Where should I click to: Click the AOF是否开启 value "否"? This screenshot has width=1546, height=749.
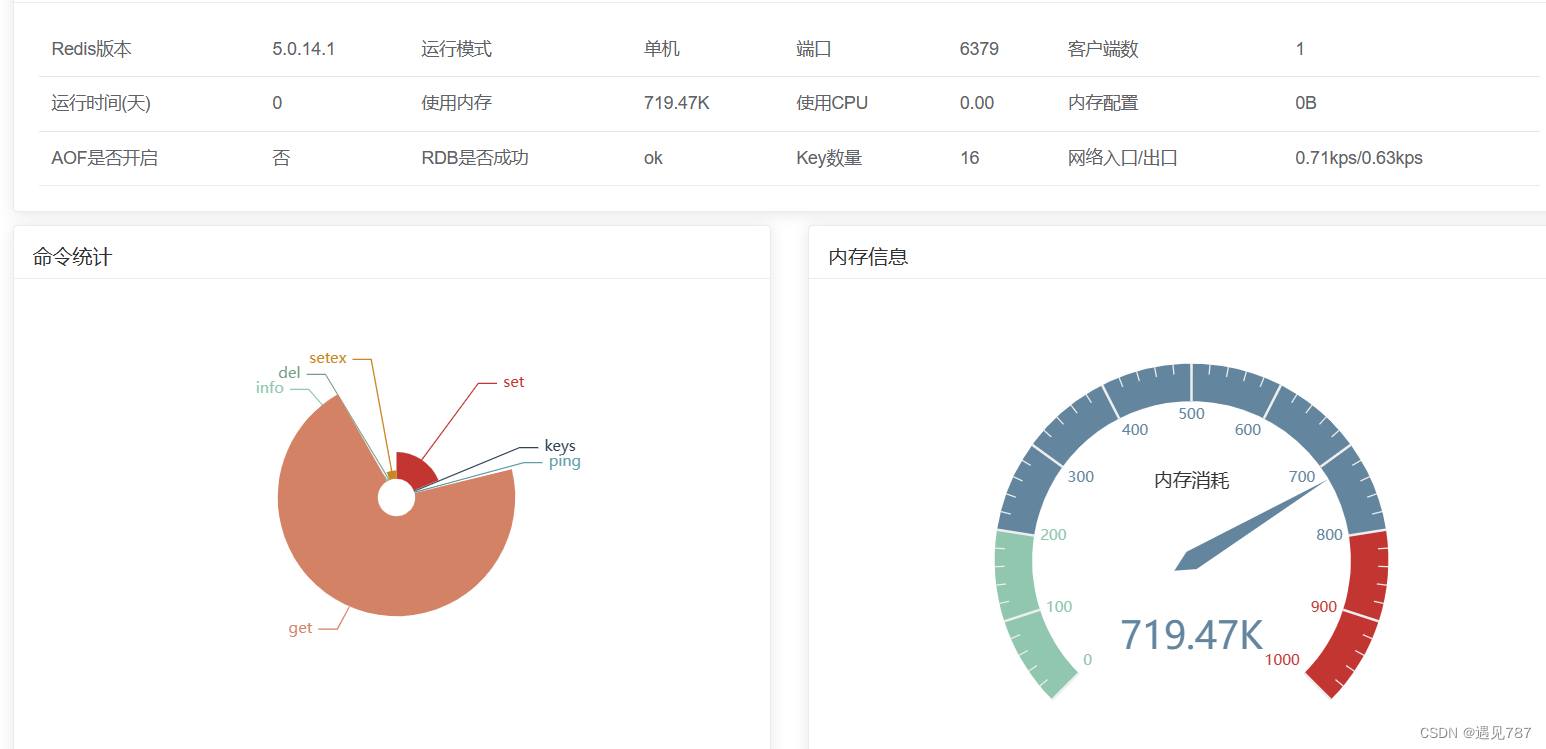coord(281,157)
